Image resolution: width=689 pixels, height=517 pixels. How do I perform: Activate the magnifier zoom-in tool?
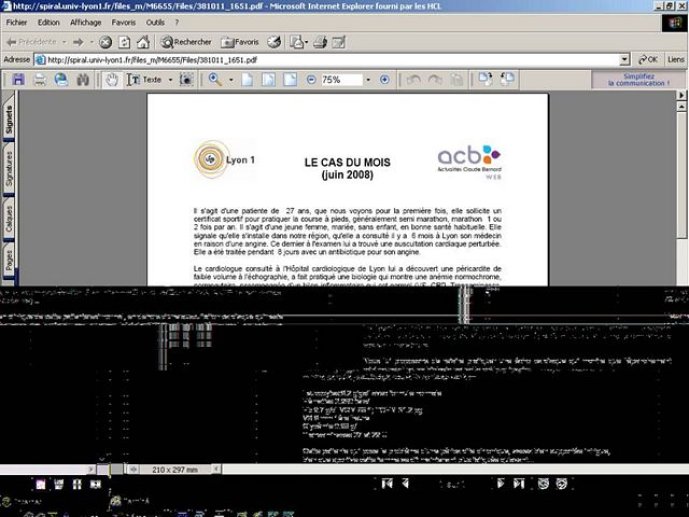(x=215, y=80)
